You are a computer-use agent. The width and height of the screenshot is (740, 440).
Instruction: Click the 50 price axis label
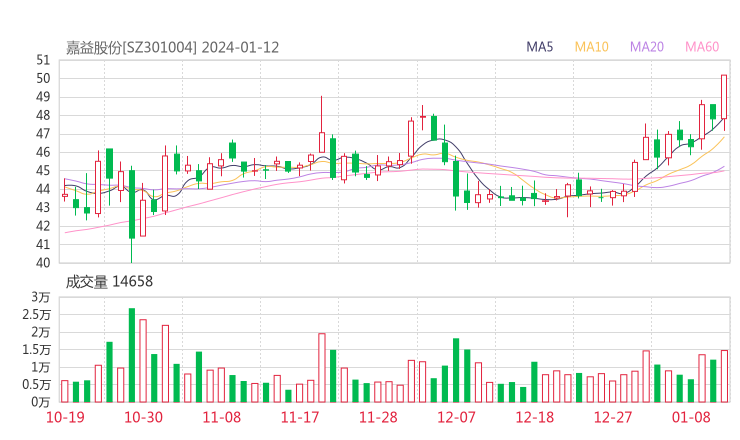click(43, 78)
